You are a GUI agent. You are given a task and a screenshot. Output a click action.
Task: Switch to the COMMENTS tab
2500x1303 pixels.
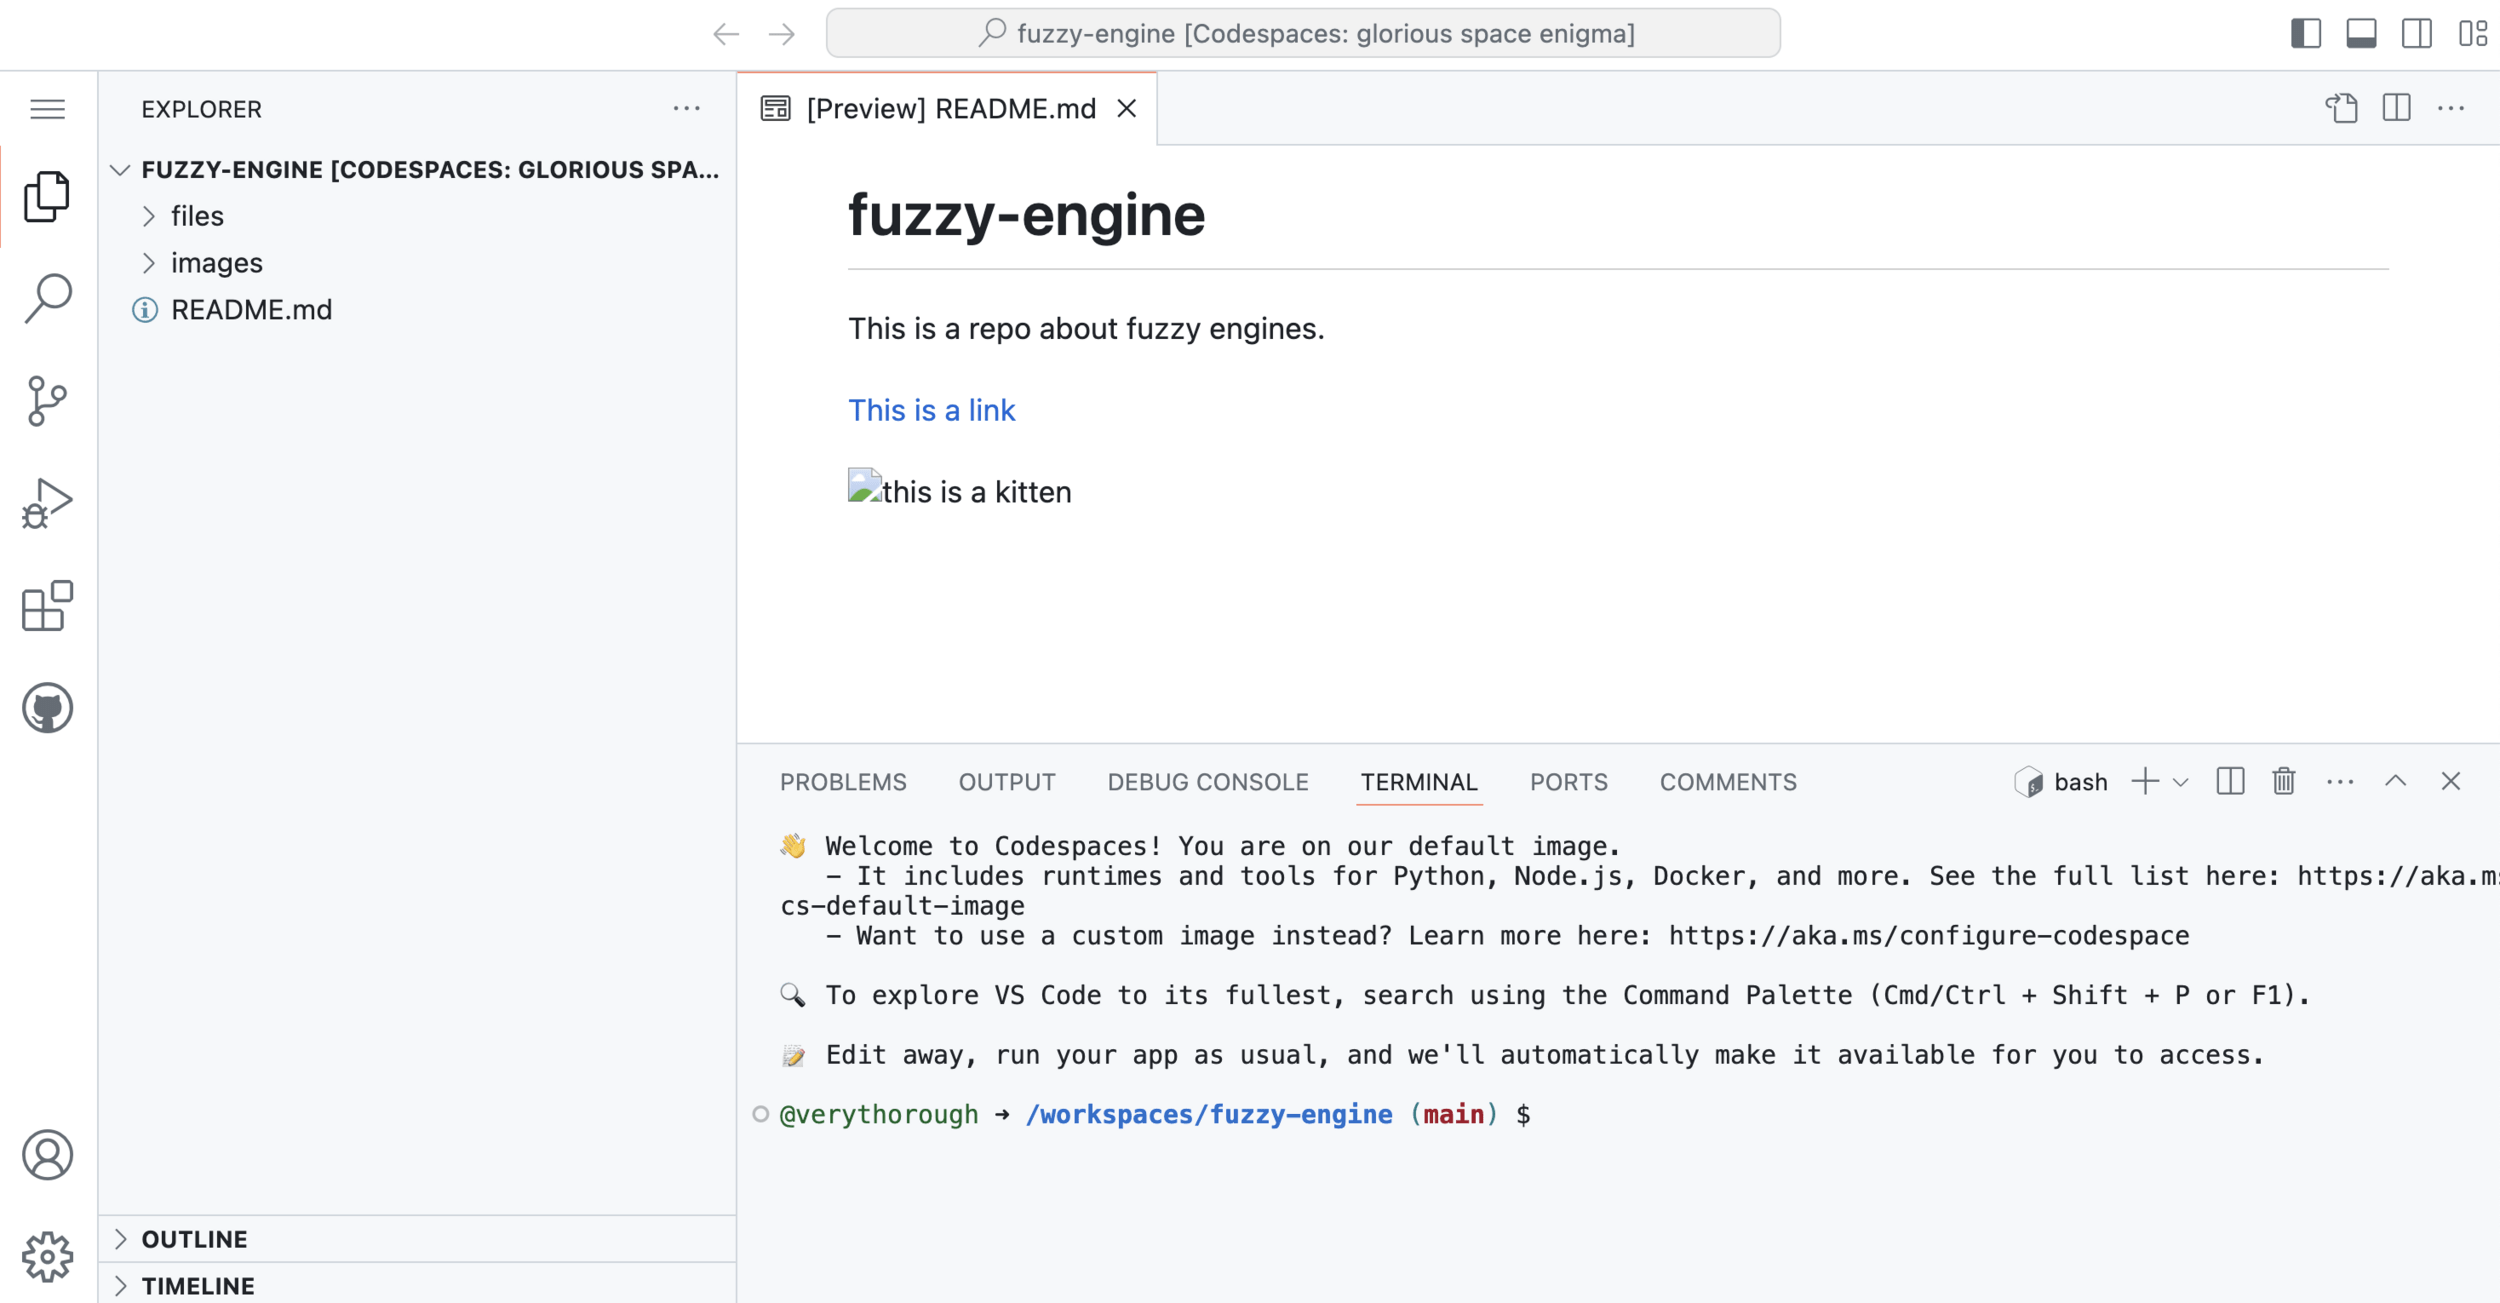(x=1728, y=782)
